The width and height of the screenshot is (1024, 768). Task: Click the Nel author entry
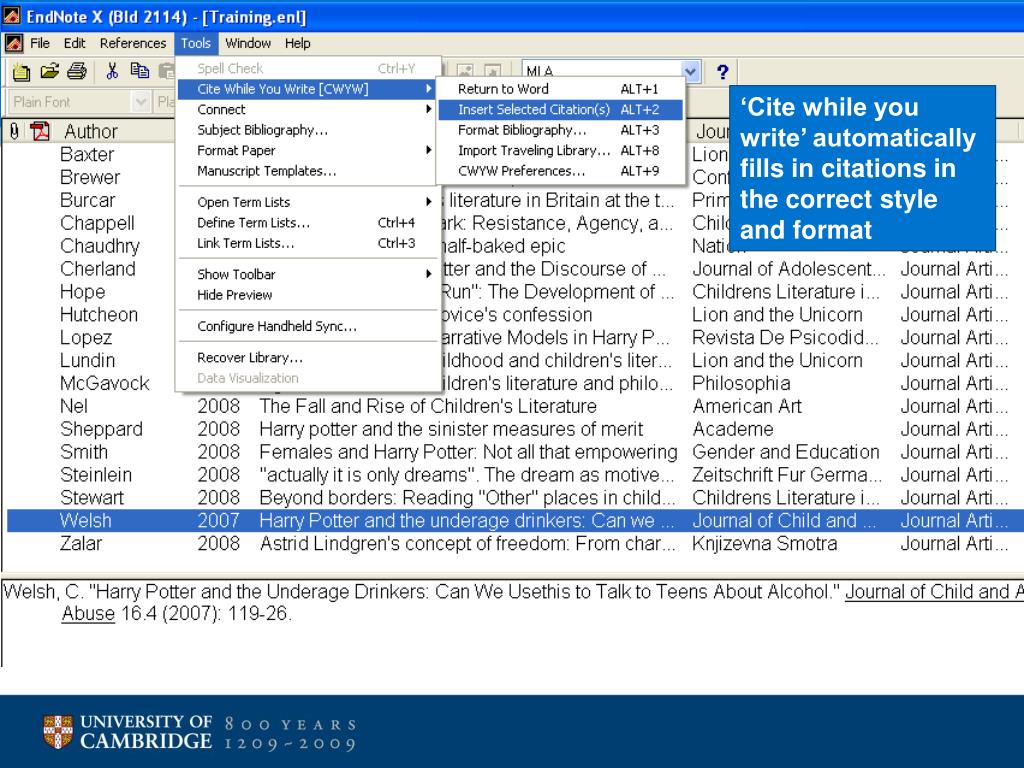point(74,406)
